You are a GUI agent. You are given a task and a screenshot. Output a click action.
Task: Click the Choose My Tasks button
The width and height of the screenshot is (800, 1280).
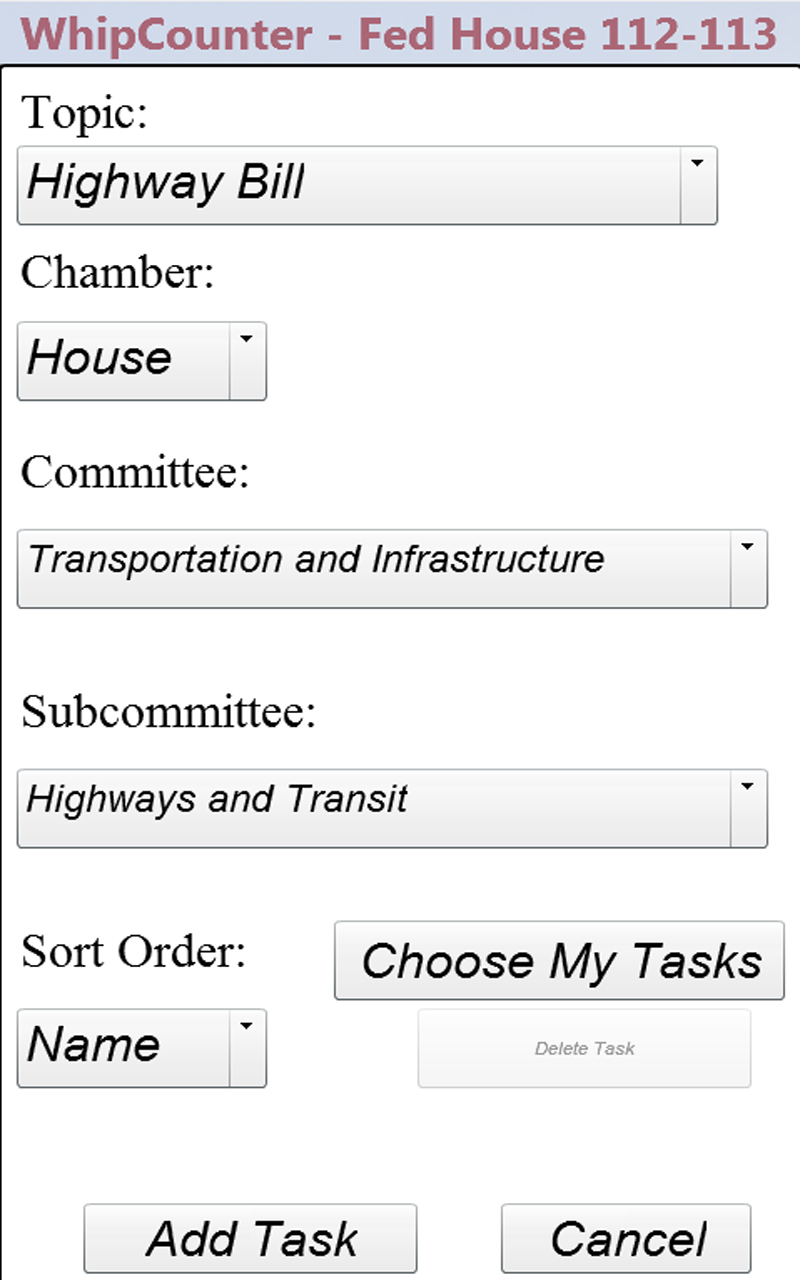(x=557, y=961)
